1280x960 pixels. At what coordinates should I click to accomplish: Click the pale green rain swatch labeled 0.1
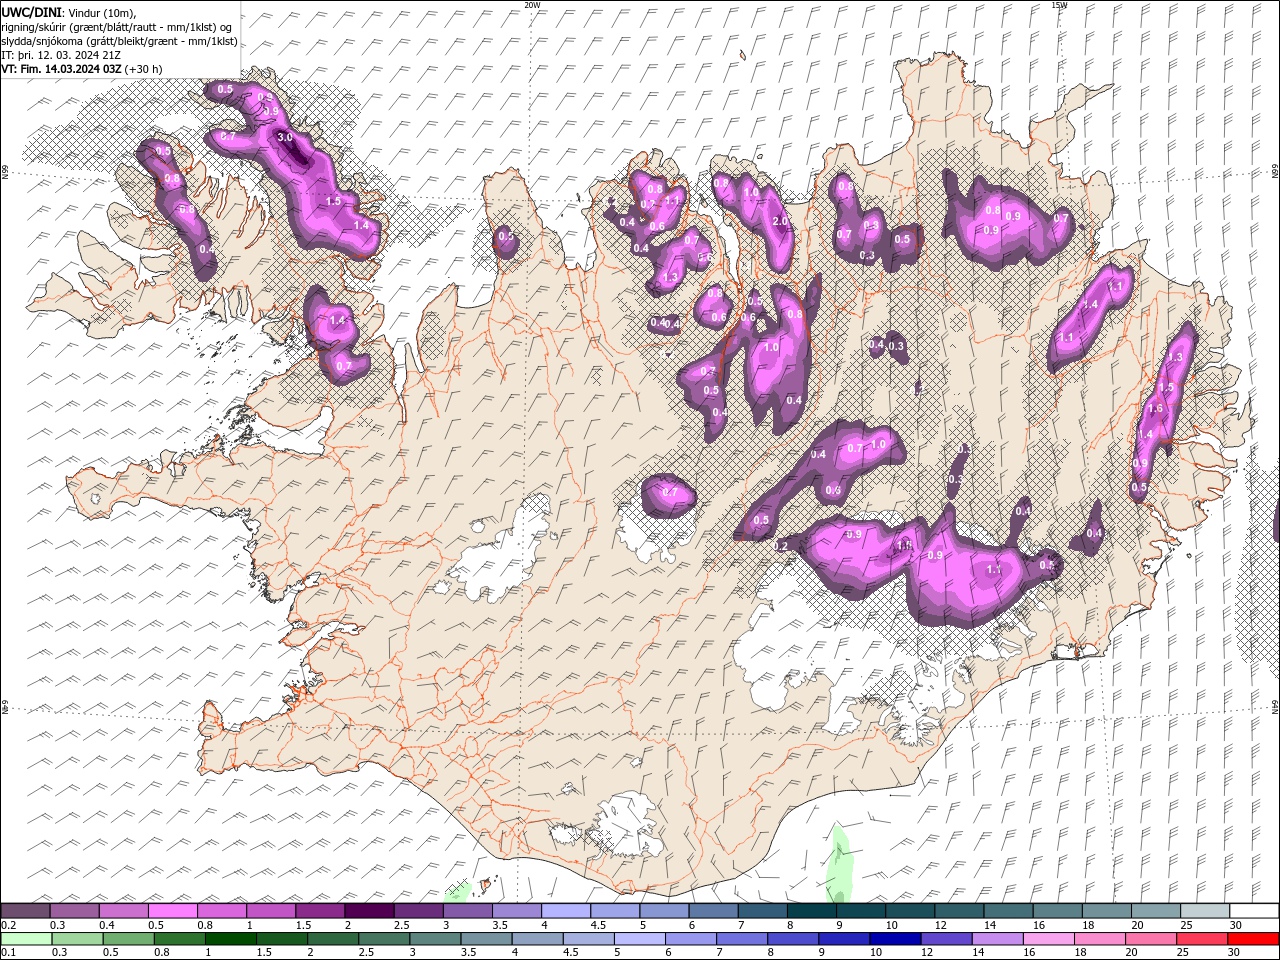pyautogui.click(x=25, y=939)
